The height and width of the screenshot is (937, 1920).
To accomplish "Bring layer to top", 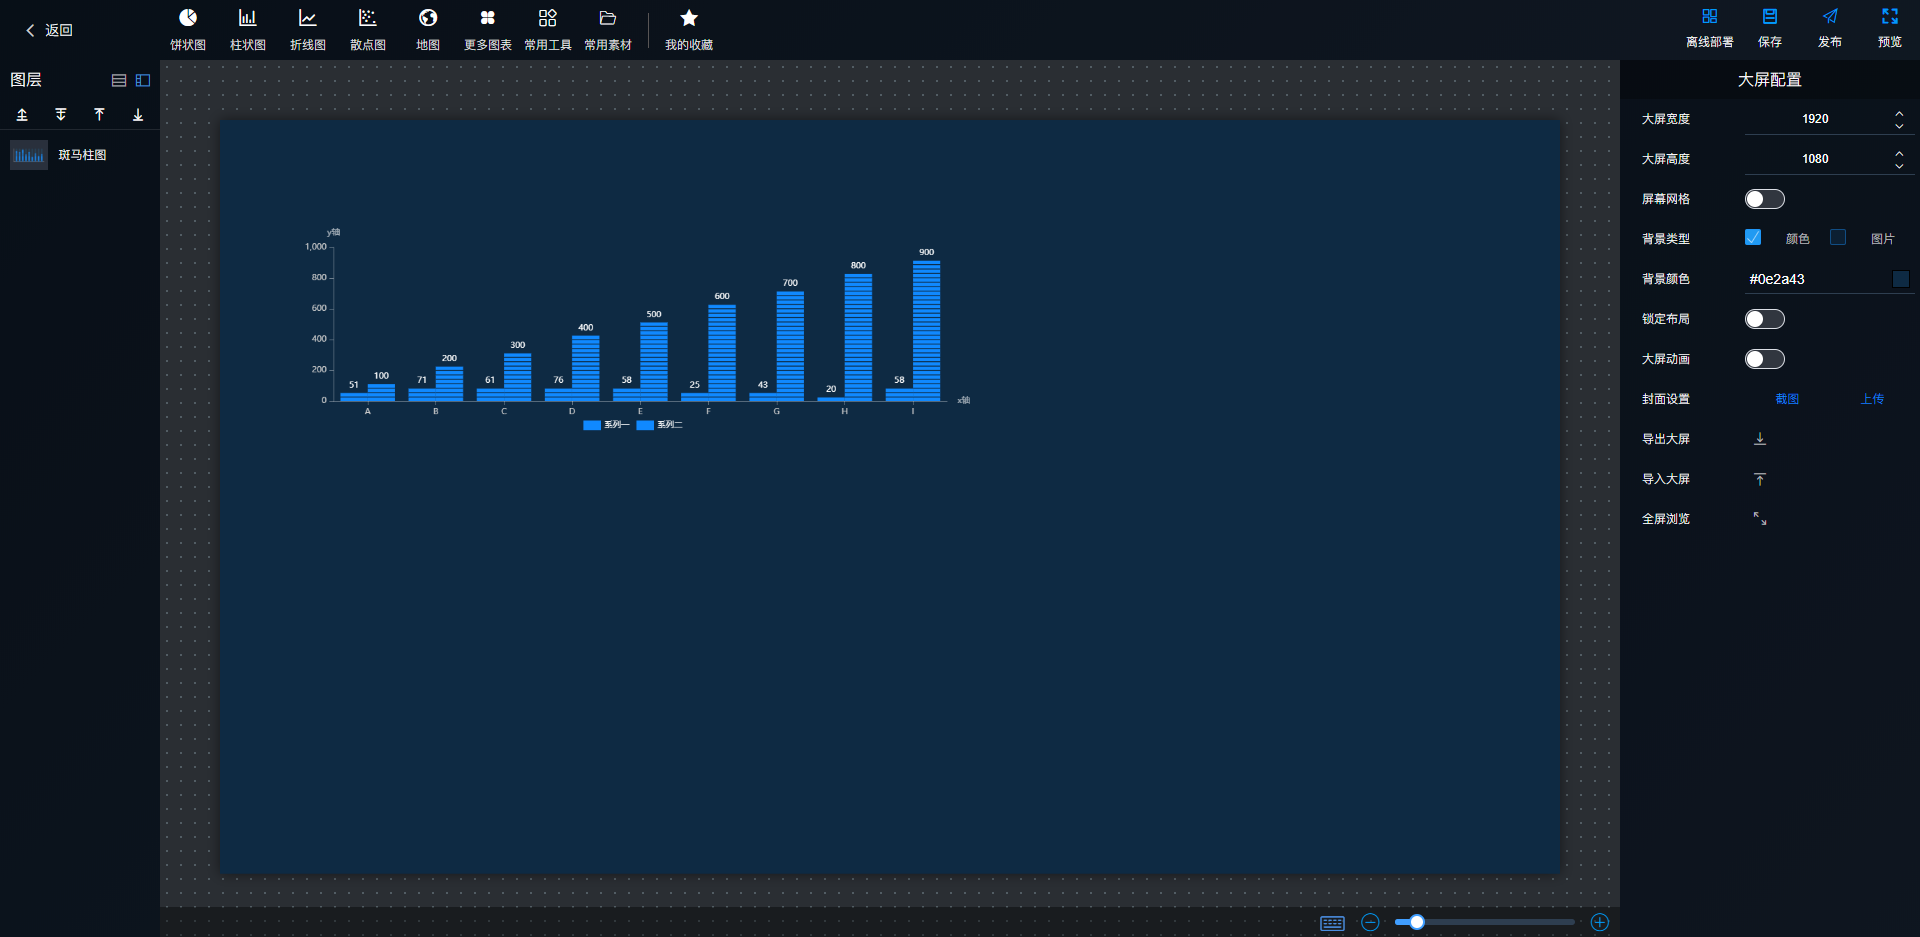I will coord(99,115).
